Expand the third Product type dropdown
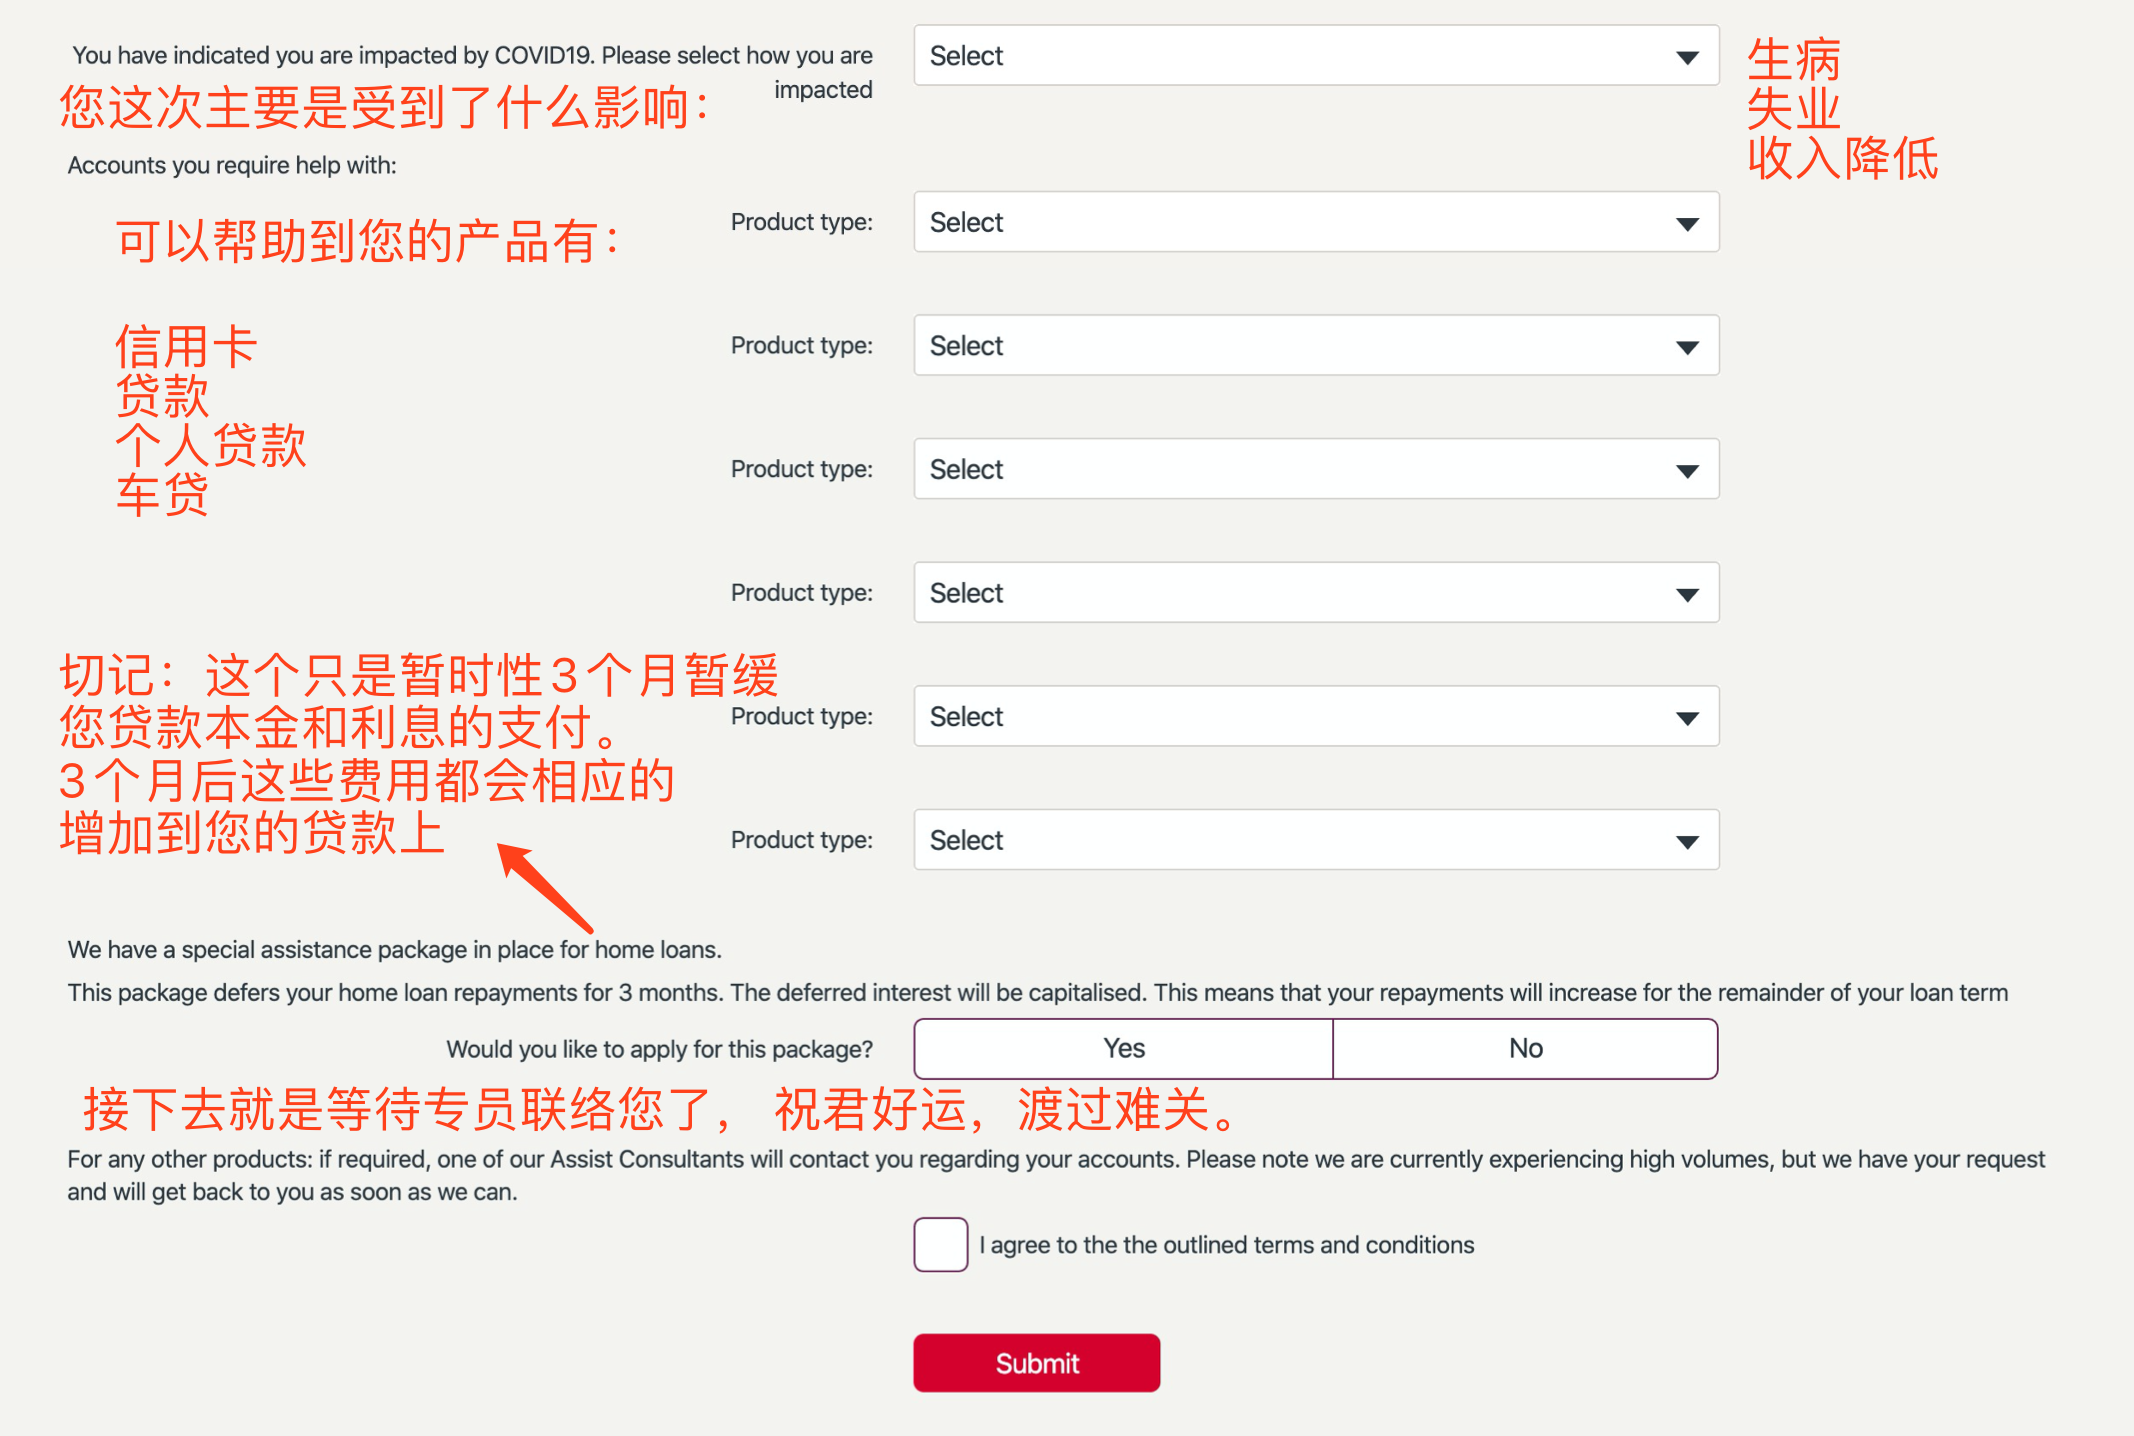This screenshot has height=1436, width=2134. click(x=1315, y=468)
